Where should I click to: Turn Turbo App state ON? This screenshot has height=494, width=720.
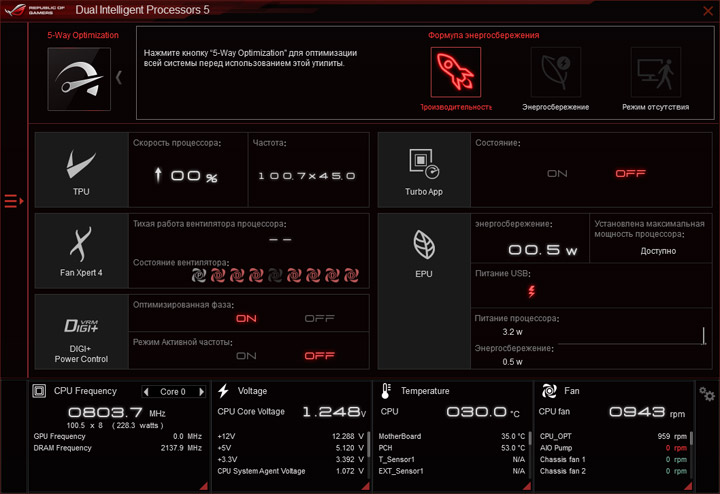557,174
